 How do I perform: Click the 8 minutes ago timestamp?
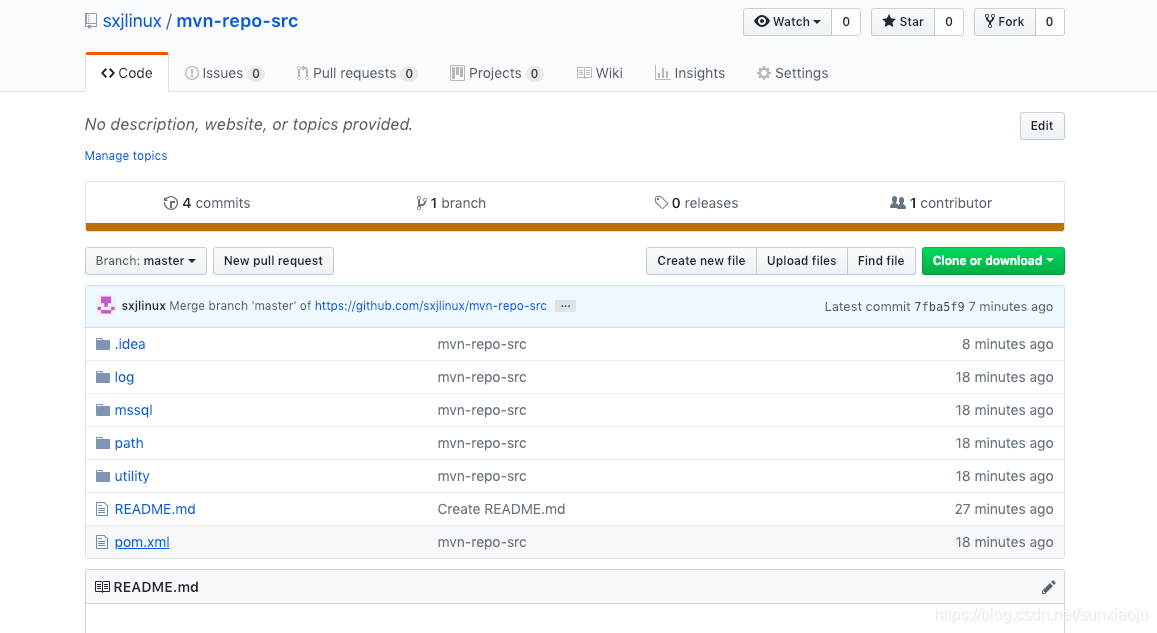1007,345
